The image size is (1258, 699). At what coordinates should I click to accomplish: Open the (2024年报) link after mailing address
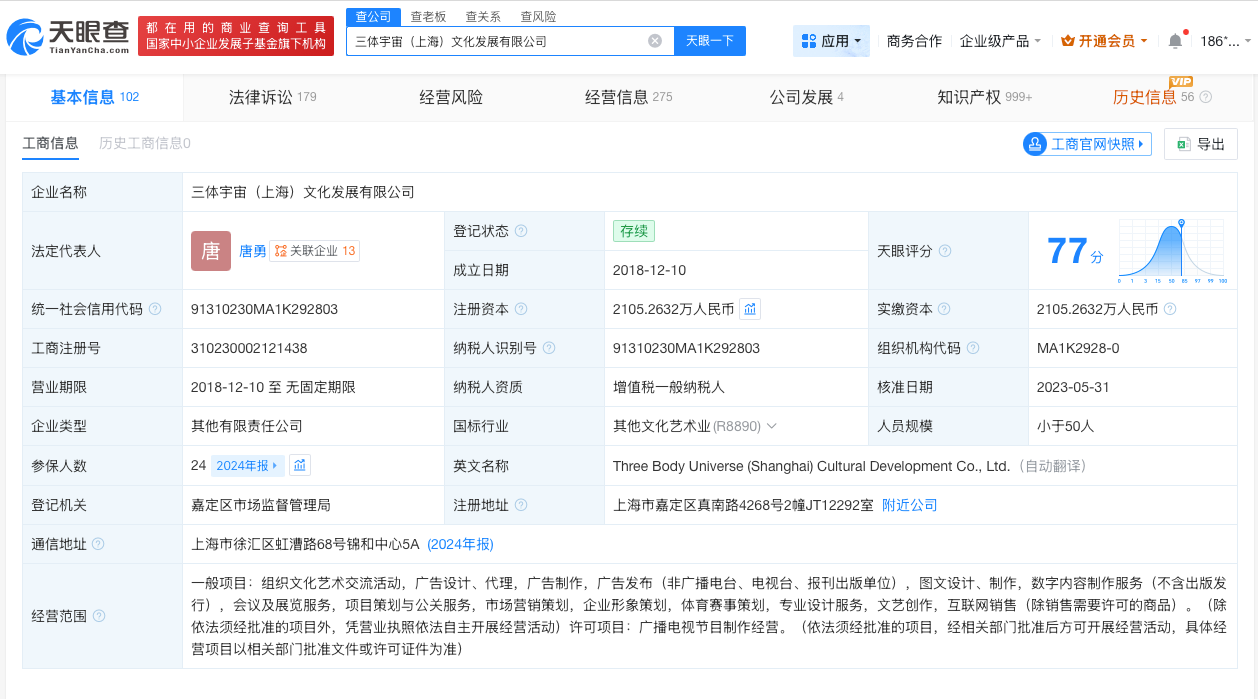460,544
